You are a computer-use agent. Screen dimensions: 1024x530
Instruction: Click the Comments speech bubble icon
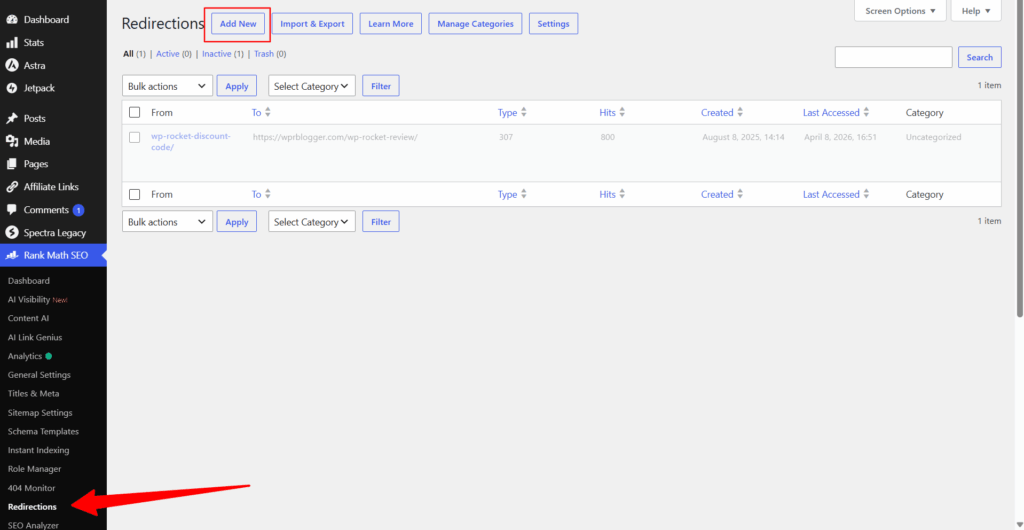(11, 210)
